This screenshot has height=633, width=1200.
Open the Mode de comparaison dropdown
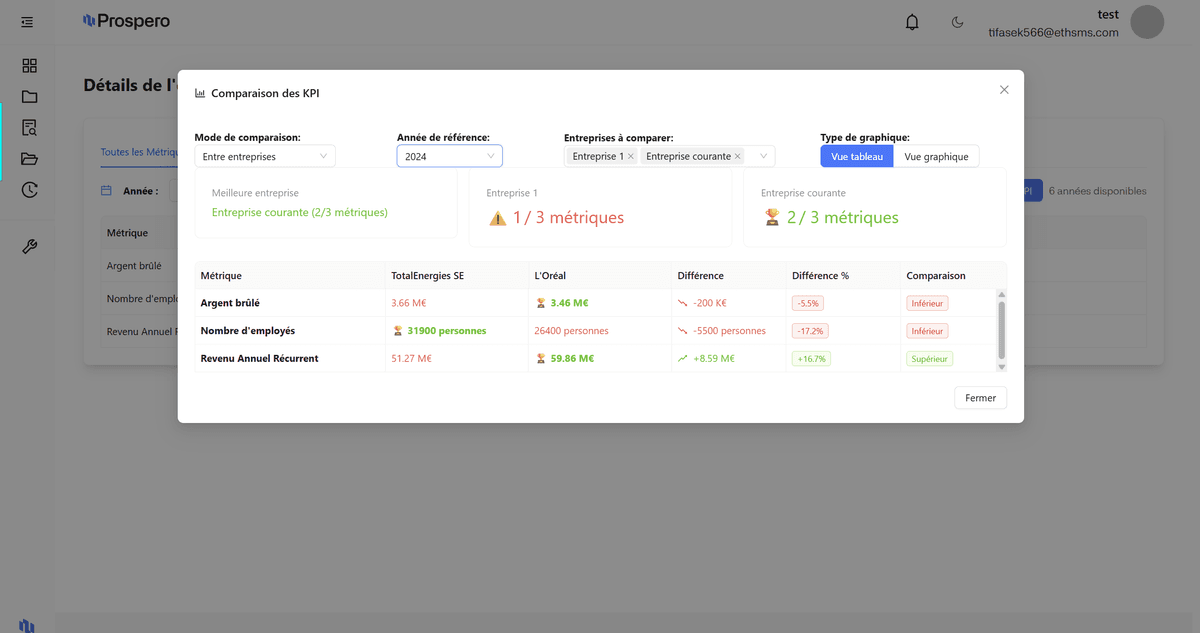[x=264, y=156]
